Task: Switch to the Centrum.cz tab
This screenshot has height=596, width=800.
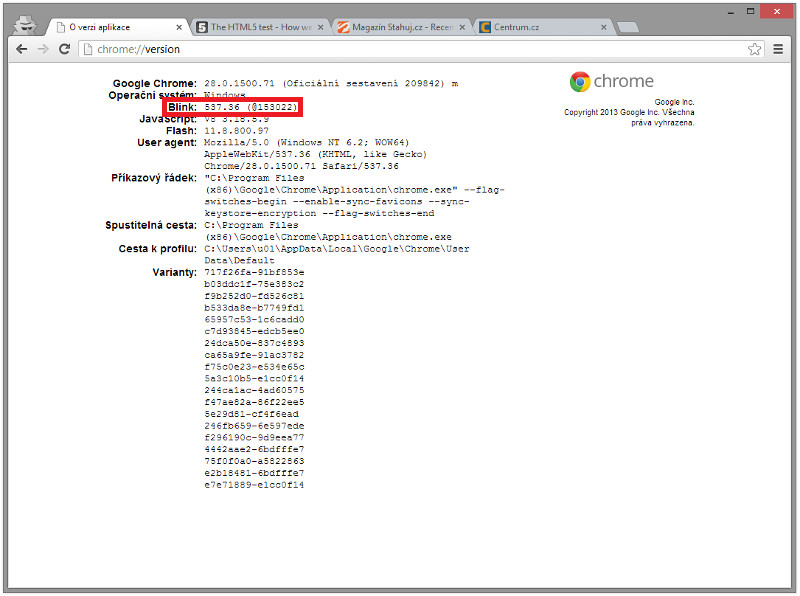Action: tap(544, 27)
